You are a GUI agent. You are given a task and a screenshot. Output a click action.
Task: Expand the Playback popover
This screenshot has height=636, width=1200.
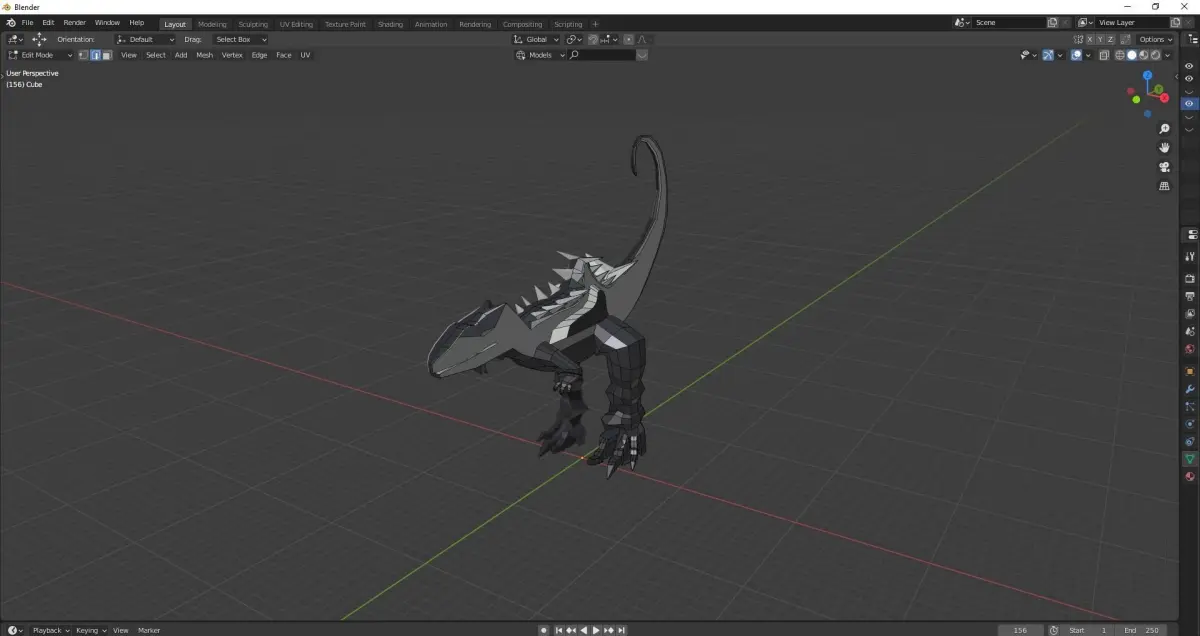(50, 630)
